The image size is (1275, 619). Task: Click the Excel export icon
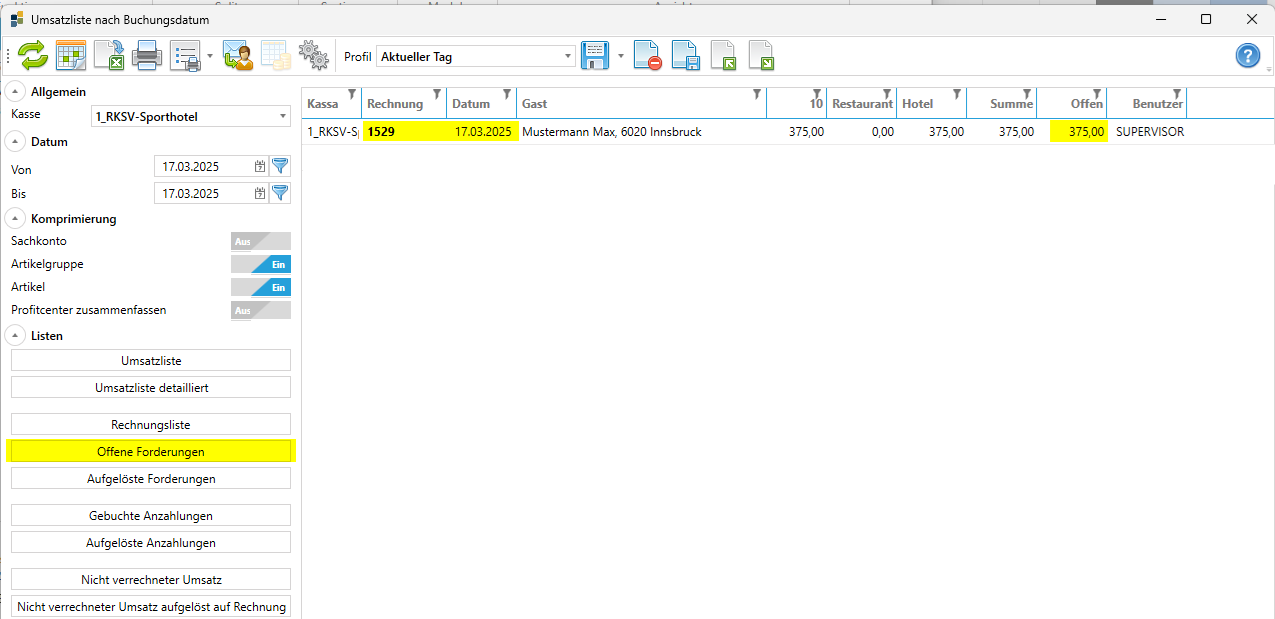[108, 56]
